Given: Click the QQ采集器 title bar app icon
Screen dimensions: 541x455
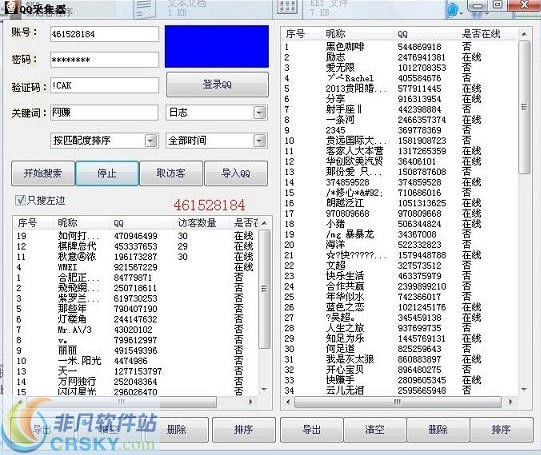Looking at the screenshot, I should point(10,7).
